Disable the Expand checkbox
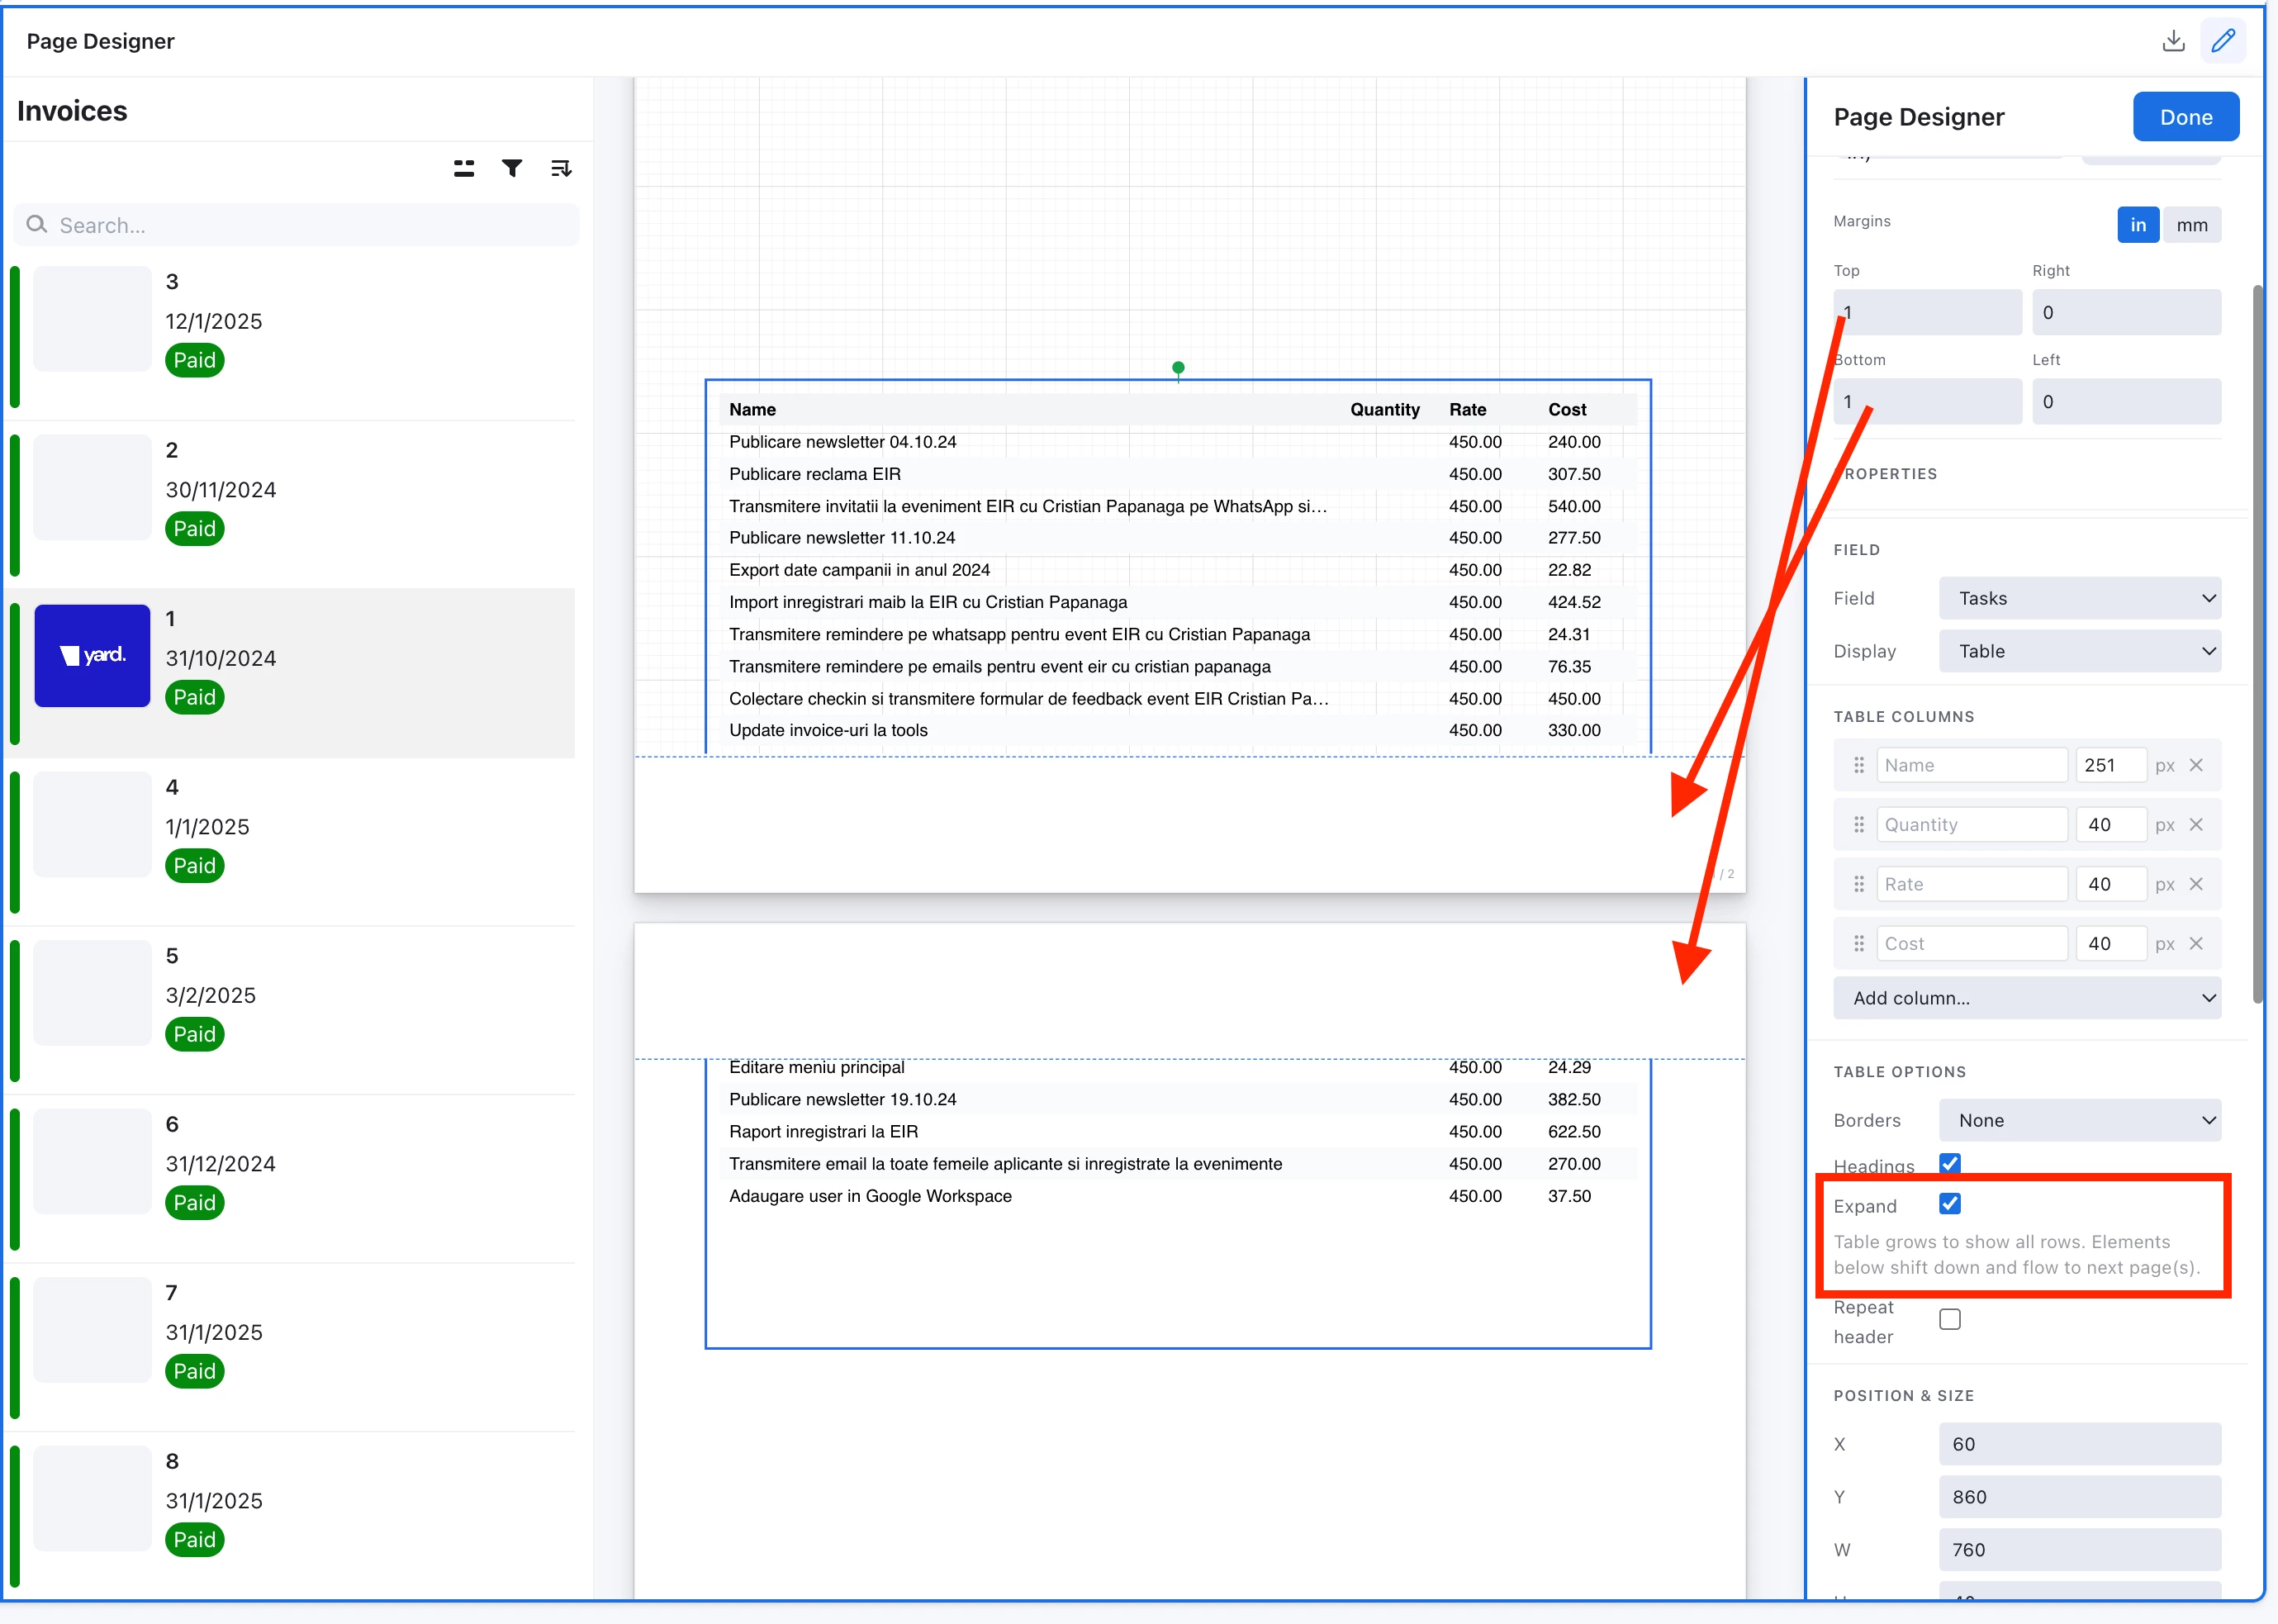The image size is (2278, 1624). point(1949,1204)
